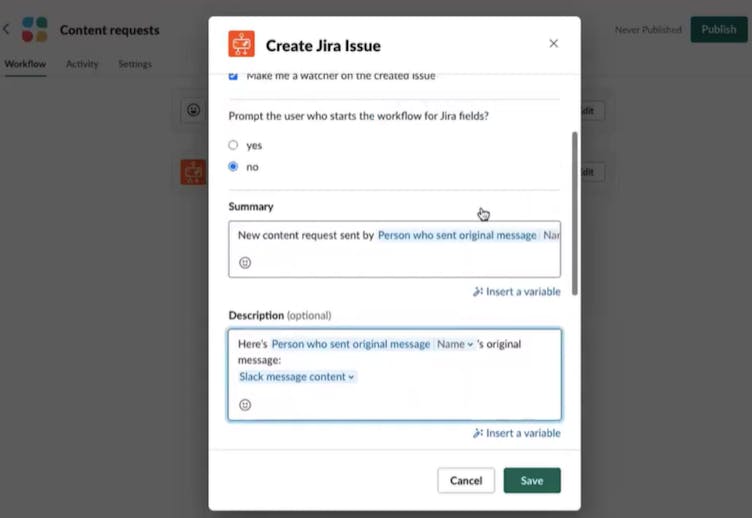The width and height of the screenshot is (752, 518).
Task: Click the "Content requests" workflow title
Action: pos(110,30)
